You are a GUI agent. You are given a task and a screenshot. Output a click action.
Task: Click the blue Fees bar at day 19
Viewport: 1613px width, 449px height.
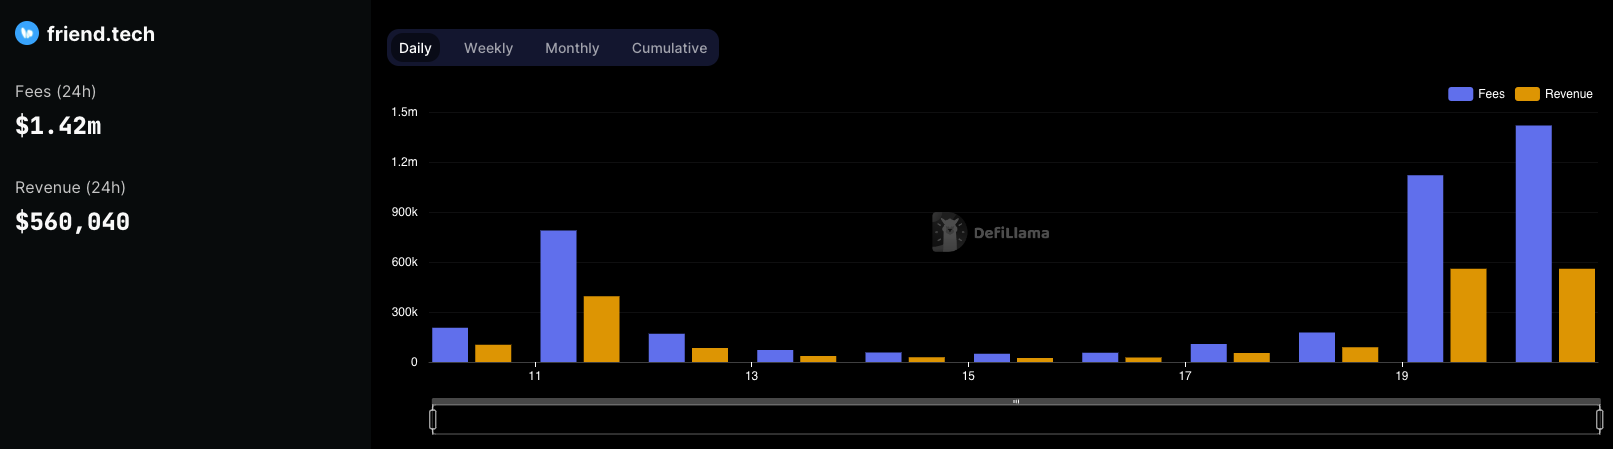[x=1425, y=269]
